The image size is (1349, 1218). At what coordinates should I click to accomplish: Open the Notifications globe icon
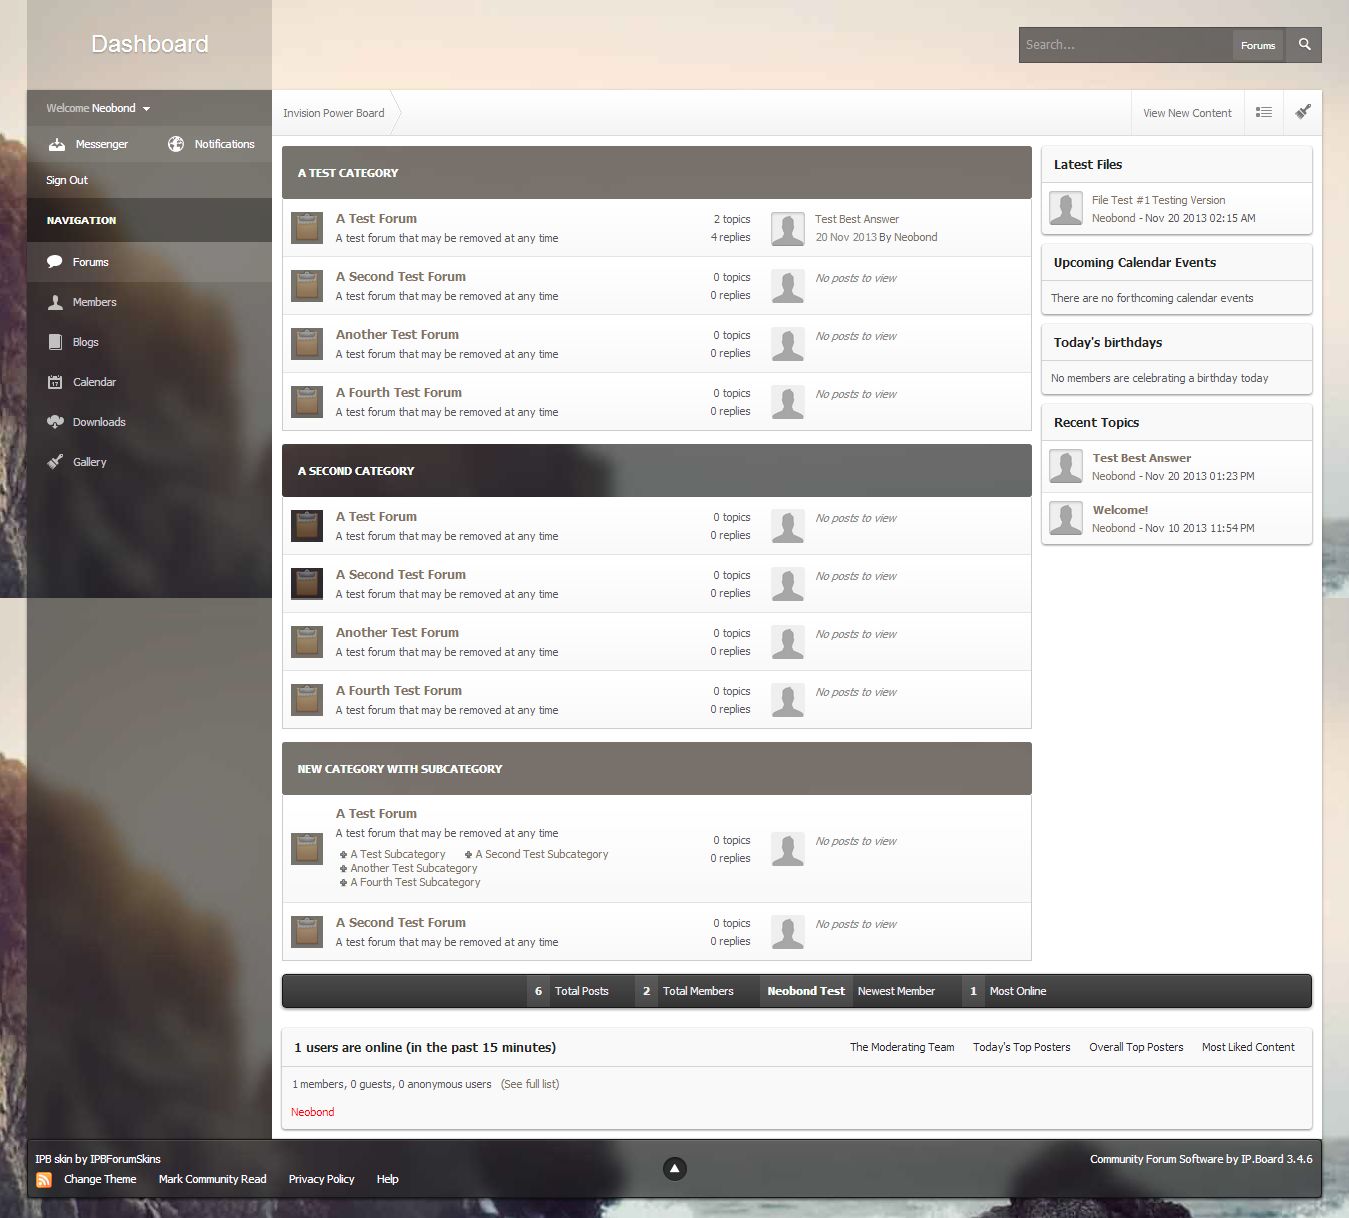pos(176,144)
